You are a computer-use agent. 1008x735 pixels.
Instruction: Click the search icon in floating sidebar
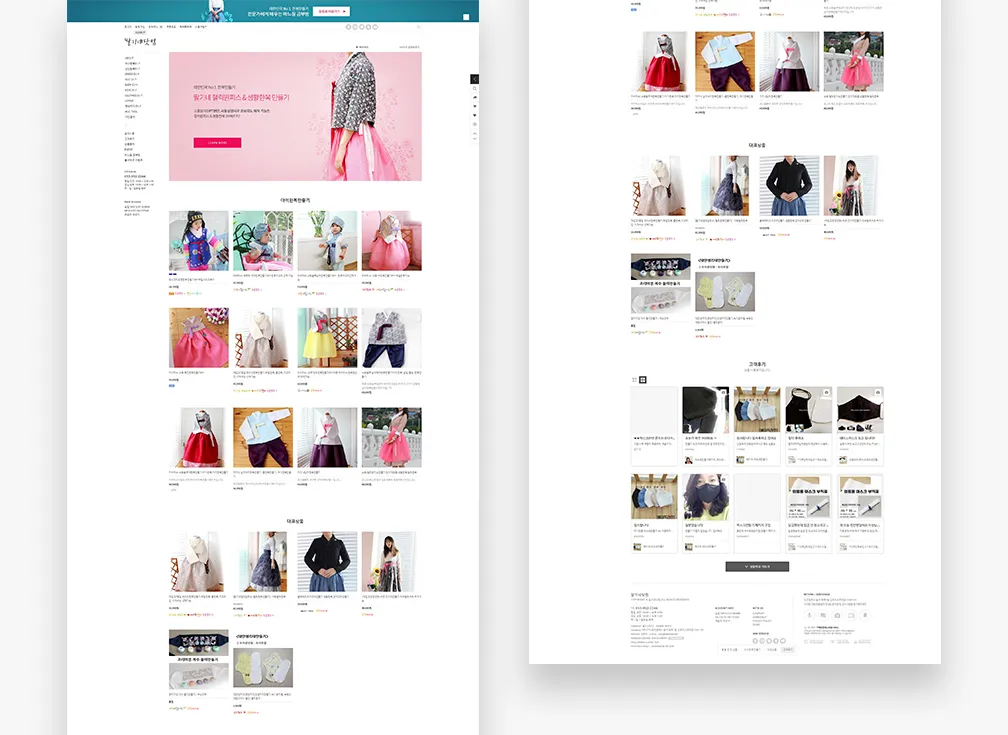tap(474, 89)
